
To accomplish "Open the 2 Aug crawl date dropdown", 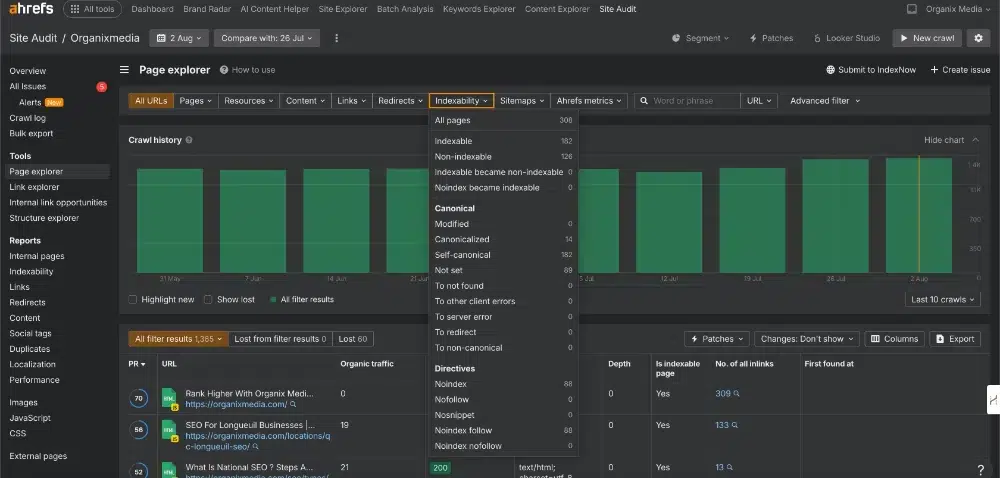I will click(179, 38).
